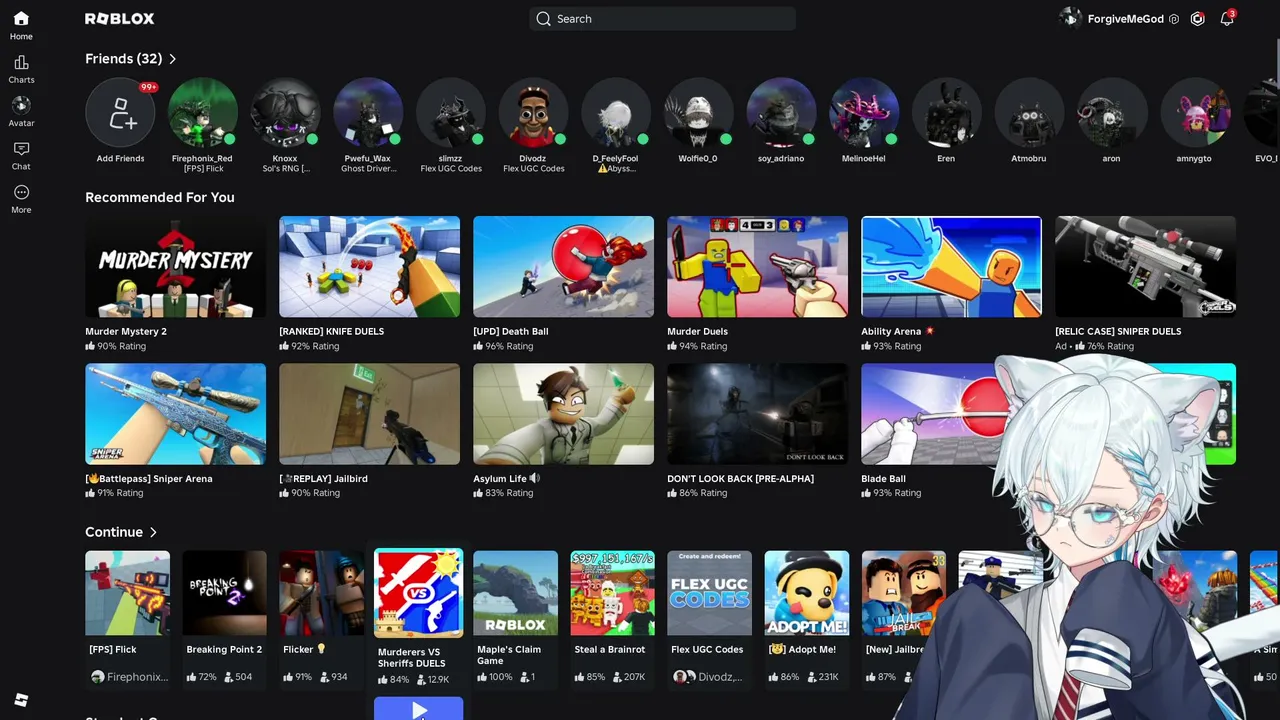Open the [UPD] Death Ball thumbnail

(563, 267)
